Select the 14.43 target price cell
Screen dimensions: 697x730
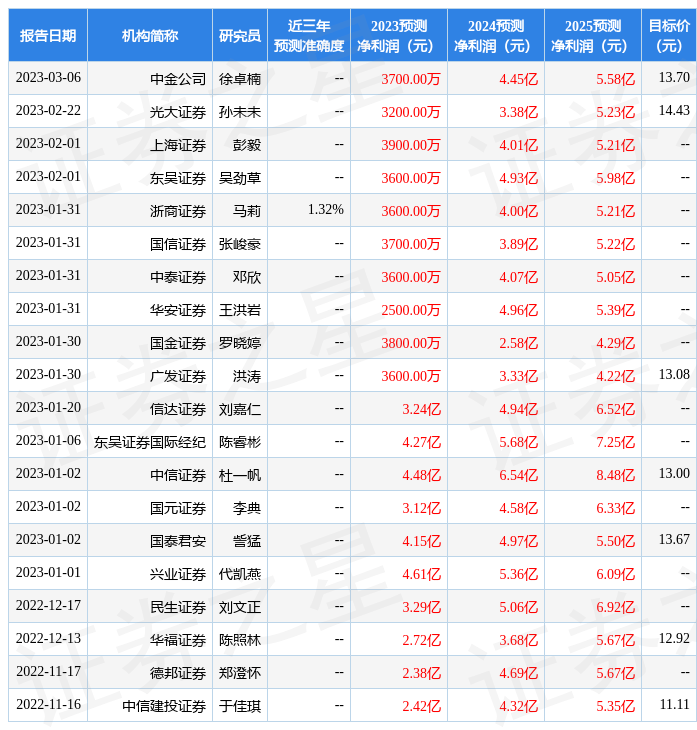(674, 111)
